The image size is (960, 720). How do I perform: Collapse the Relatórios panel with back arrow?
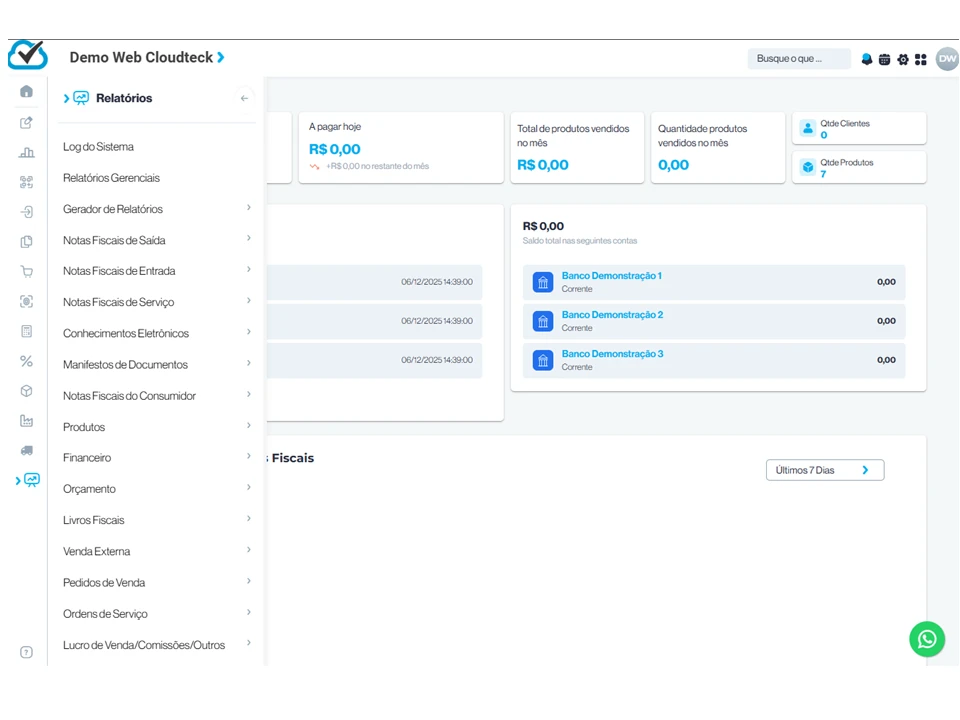tap(244, 98)
